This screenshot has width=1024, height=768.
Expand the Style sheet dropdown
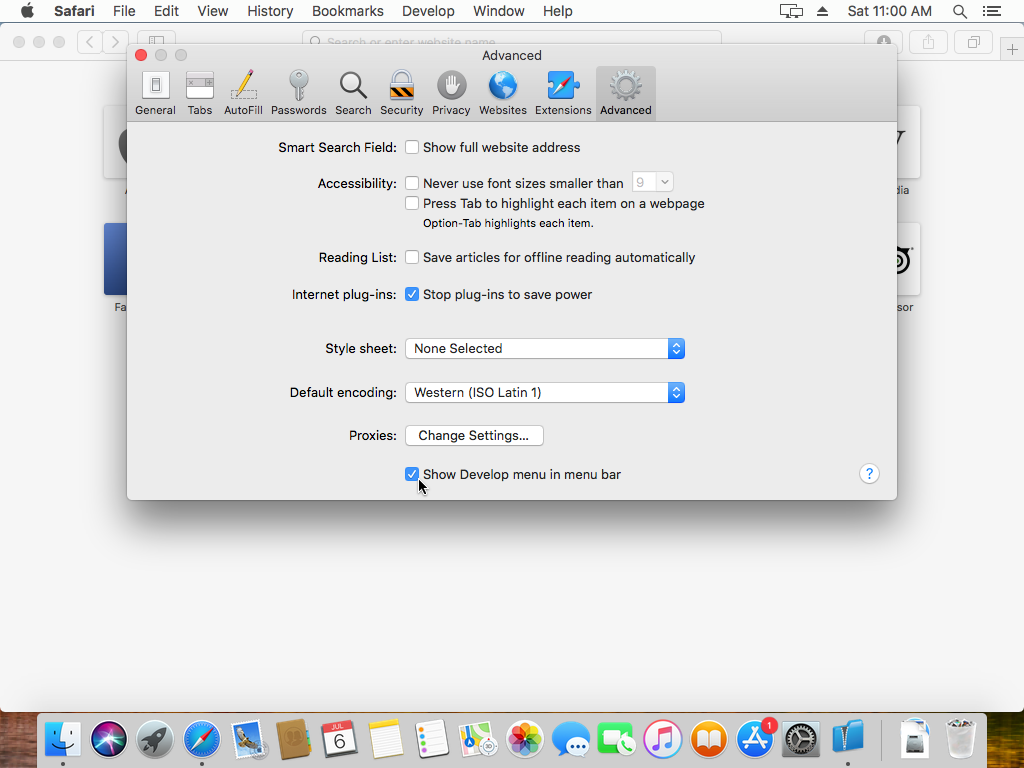point(544,349)
